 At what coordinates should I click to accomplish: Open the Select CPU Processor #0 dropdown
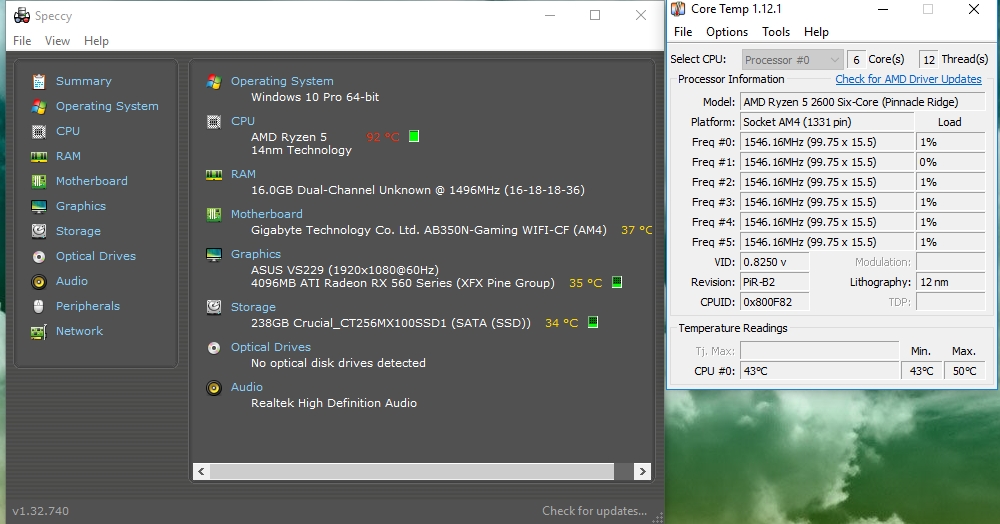793,60
